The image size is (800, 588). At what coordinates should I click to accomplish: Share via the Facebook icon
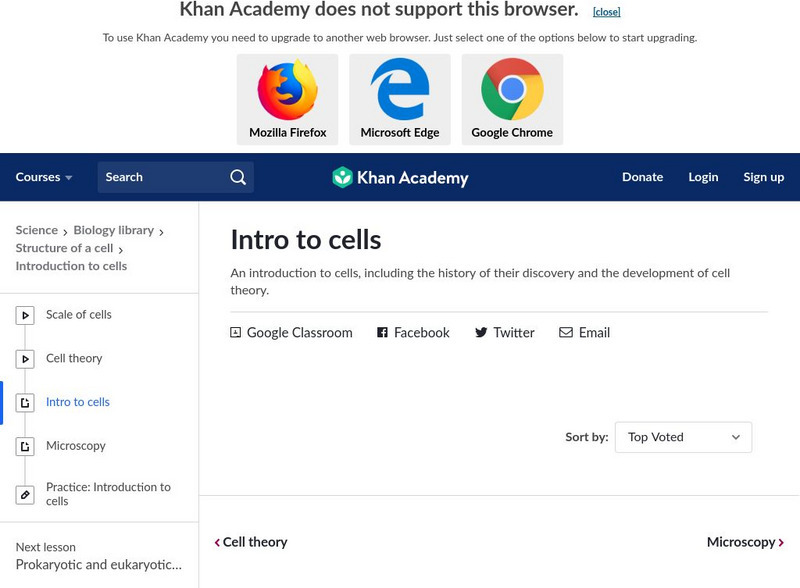(382, 333)
